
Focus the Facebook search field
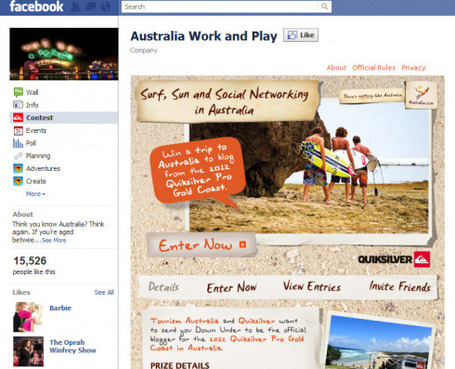coord(220,7)
